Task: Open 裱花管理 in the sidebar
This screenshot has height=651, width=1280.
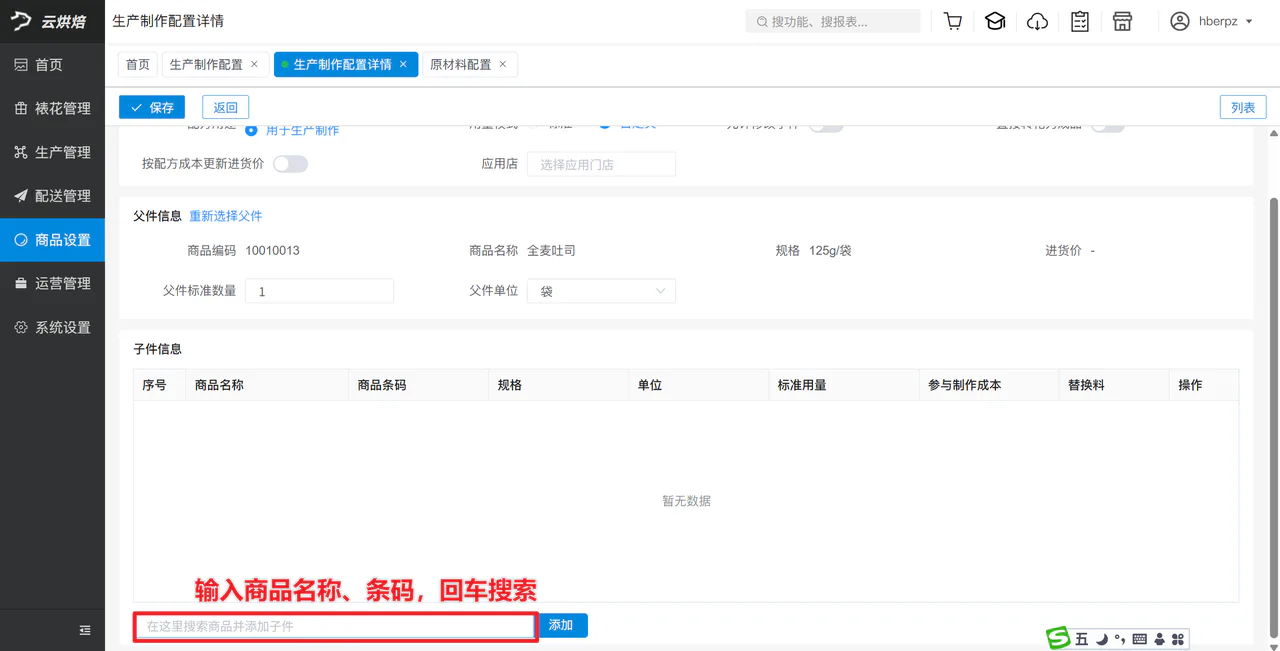Action: tap(52, 108)
